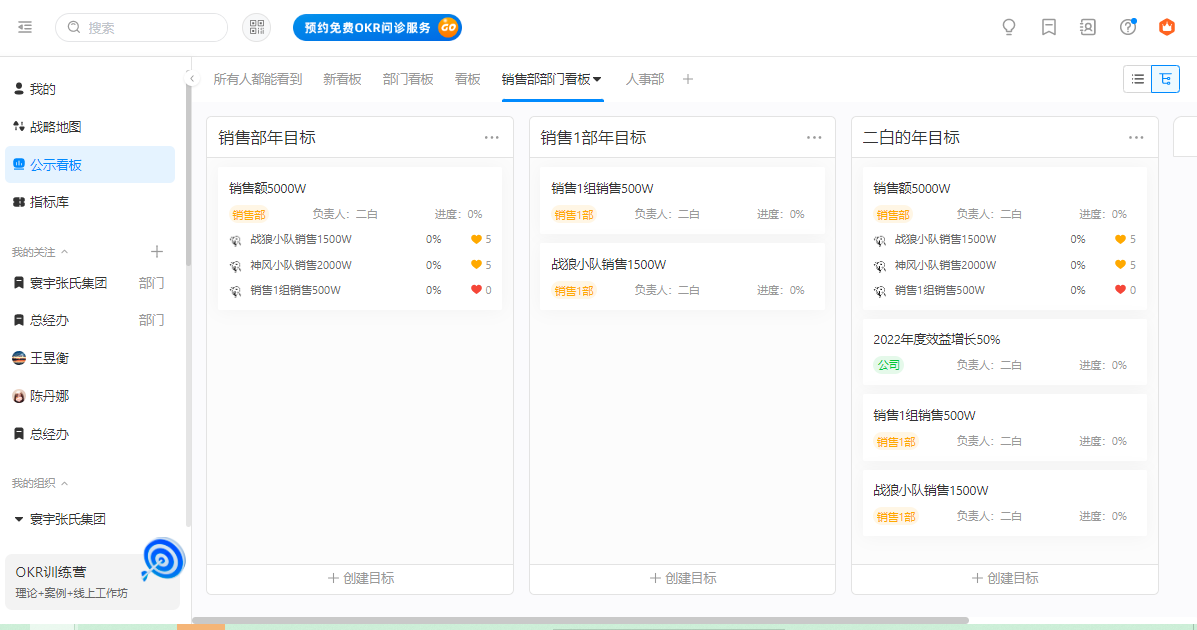Click the orange crown badge icon
This screenshot has height=630, width=1197.
1166,27
